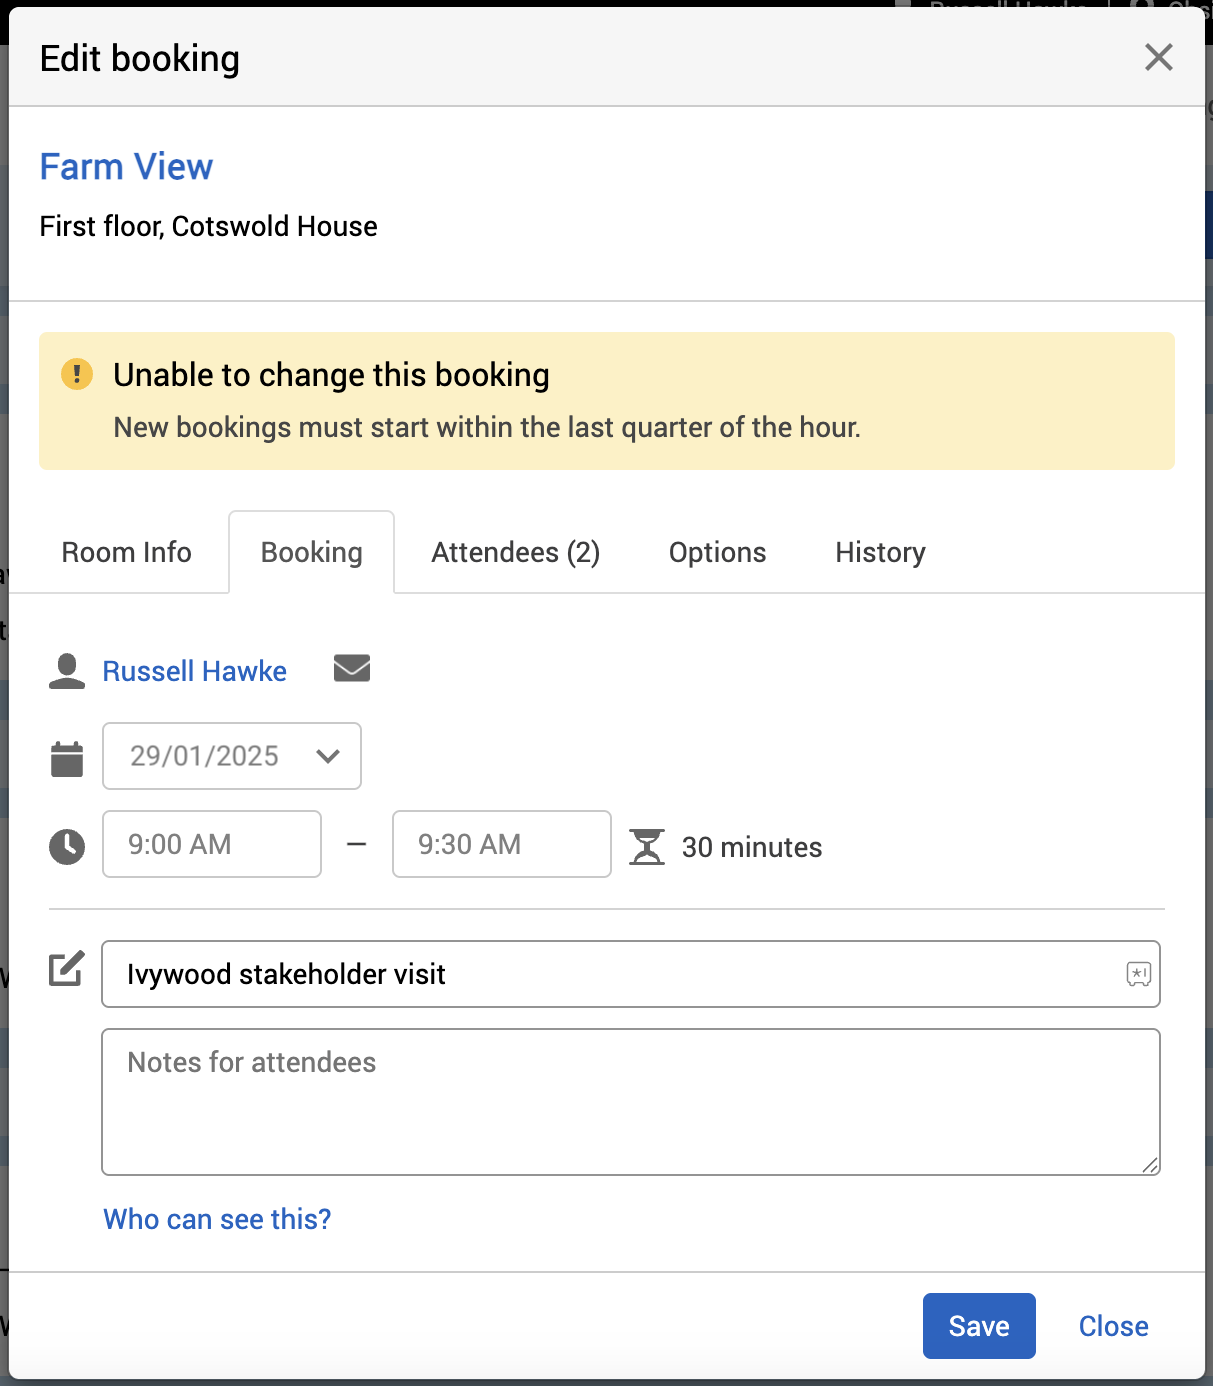This screenshot has height=1386, width=1213.
Task: Open the 9:00 AM start time field
Action: pyautogui.click(x=211, y=844)
